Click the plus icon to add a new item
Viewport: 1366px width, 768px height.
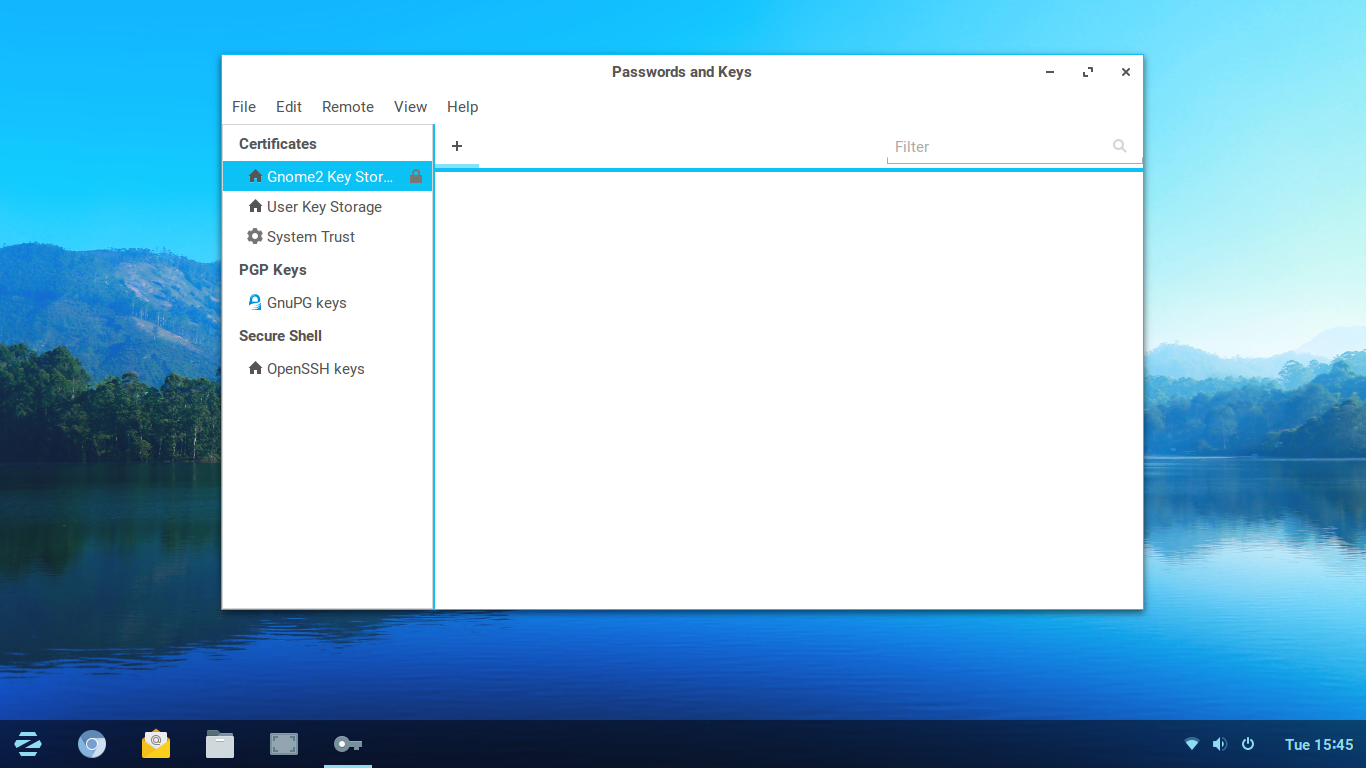tap(457, 146)
